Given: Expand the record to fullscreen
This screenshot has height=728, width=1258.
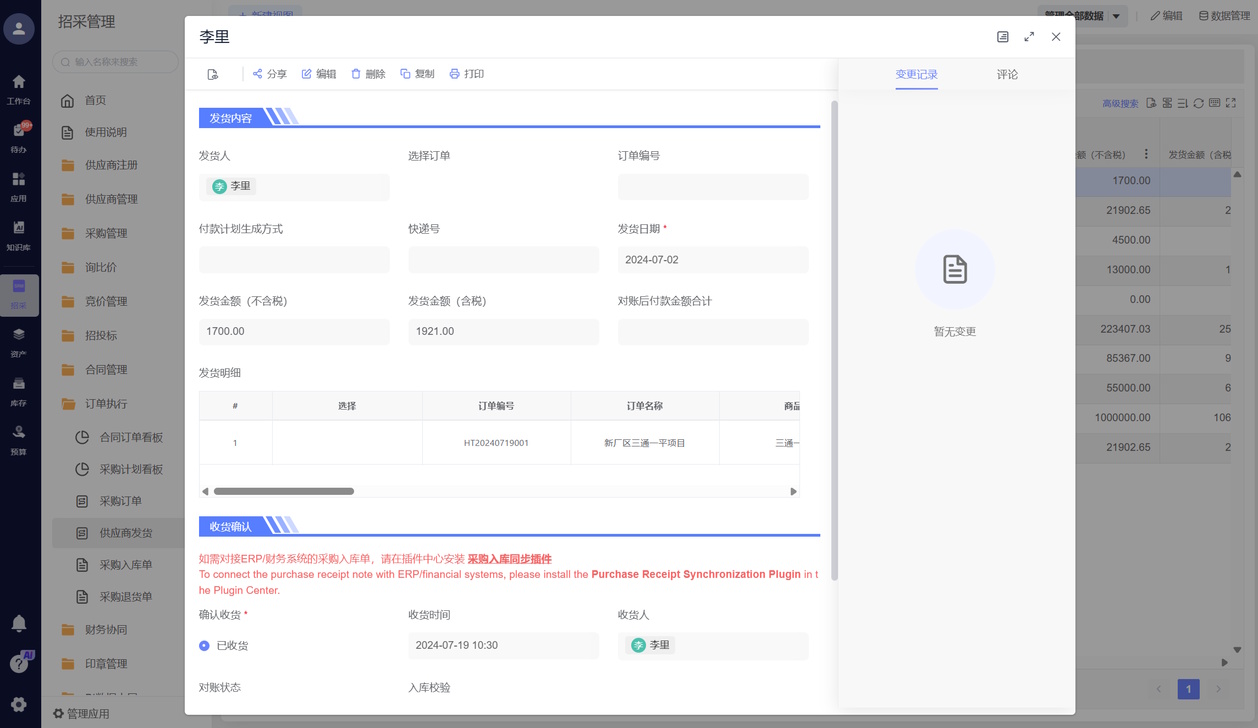Looking at the screenshot, I should (x=1029, y=37).
